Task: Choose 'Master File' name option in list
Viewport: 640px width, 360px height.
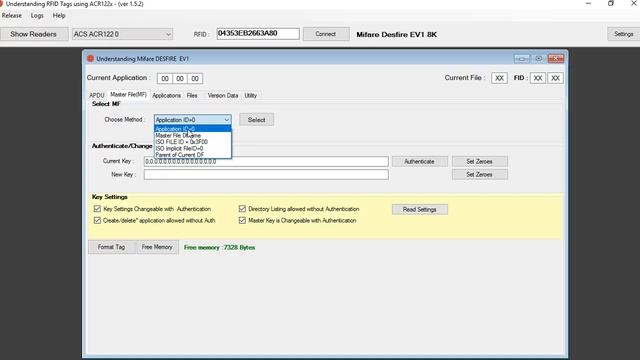Action: [x=193, y=136]
